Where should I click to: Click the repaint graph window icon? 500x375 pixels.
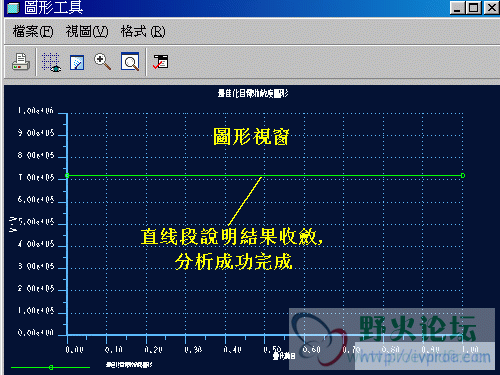[x=77, y=63]
